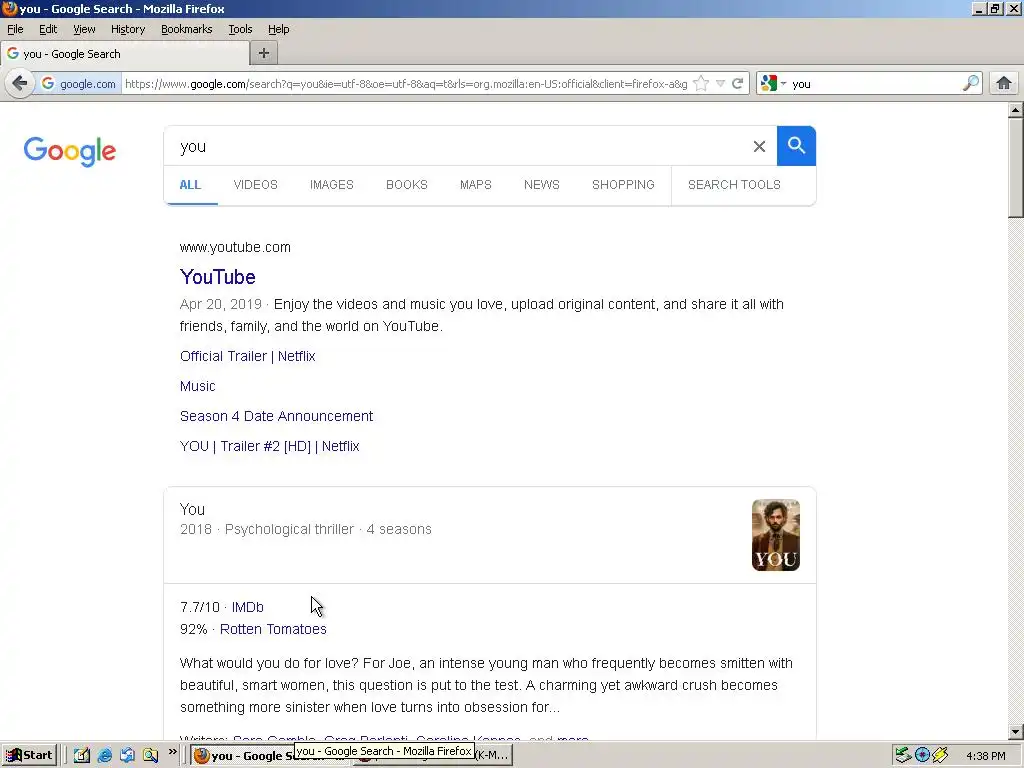Open the Bookmarks menu
1024x768 pixels.
187,29
